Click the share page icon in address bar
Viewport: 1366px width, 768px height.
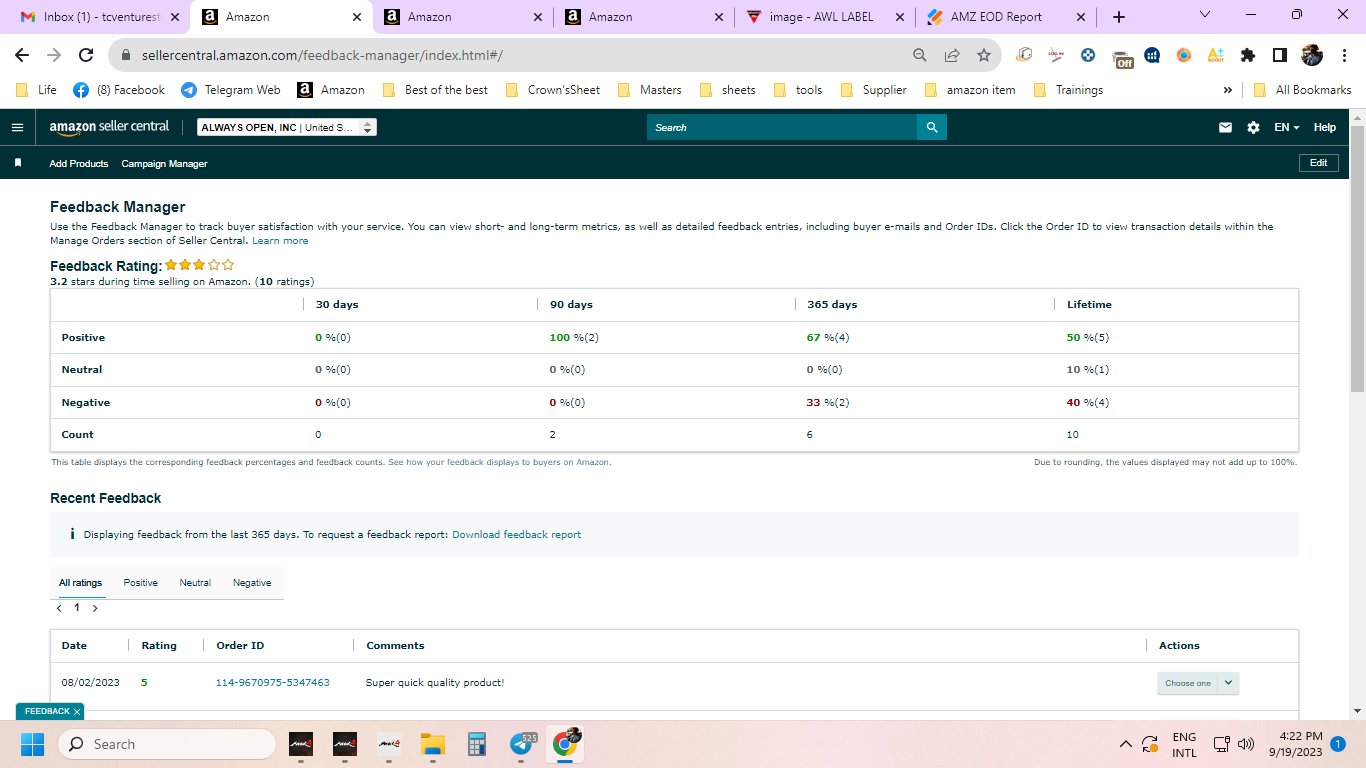coord(952,55)
